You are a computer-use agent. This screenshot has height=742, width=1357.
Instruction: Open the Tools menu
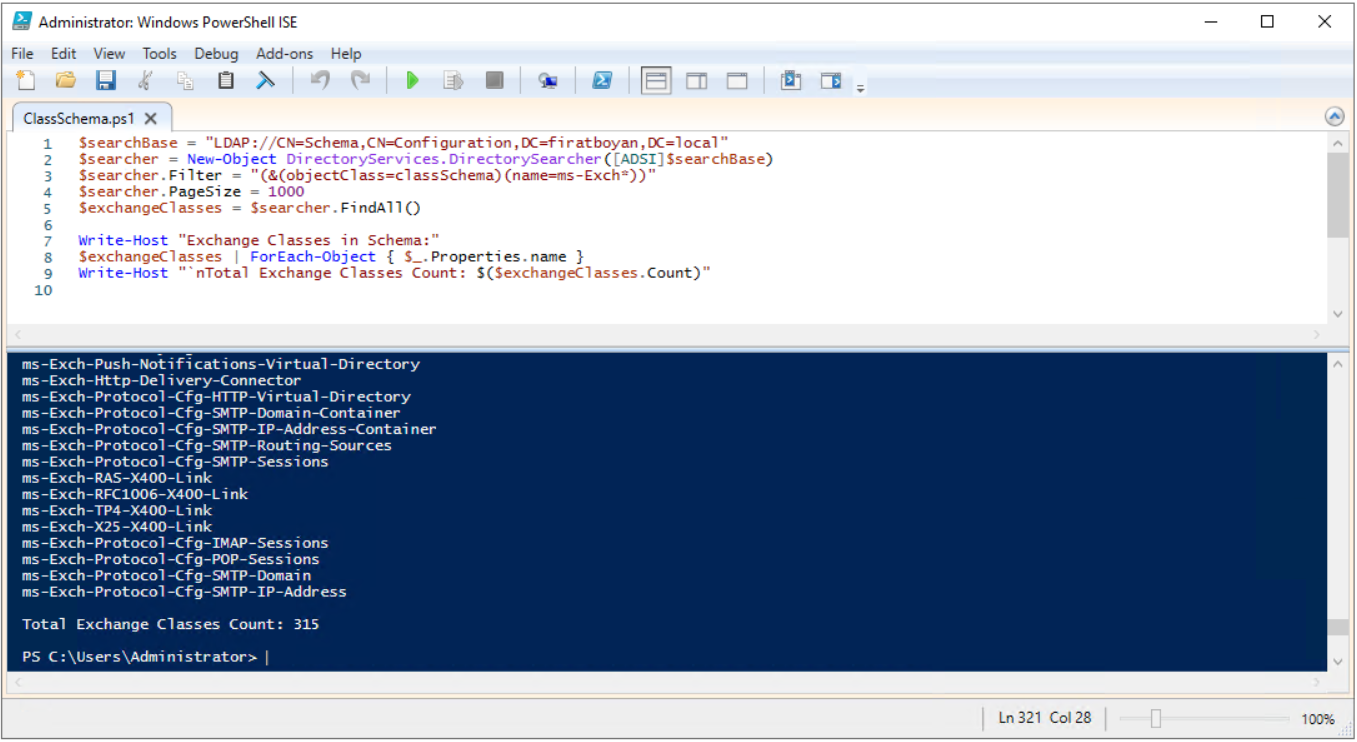pyautogui.click(x=159, y=54)
